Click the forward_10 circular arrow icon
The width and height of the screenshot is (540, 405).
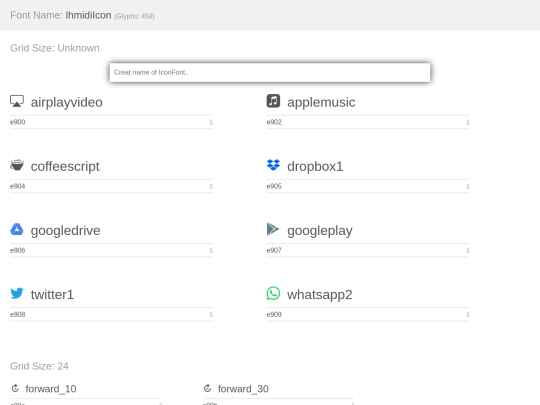point(15,388)
